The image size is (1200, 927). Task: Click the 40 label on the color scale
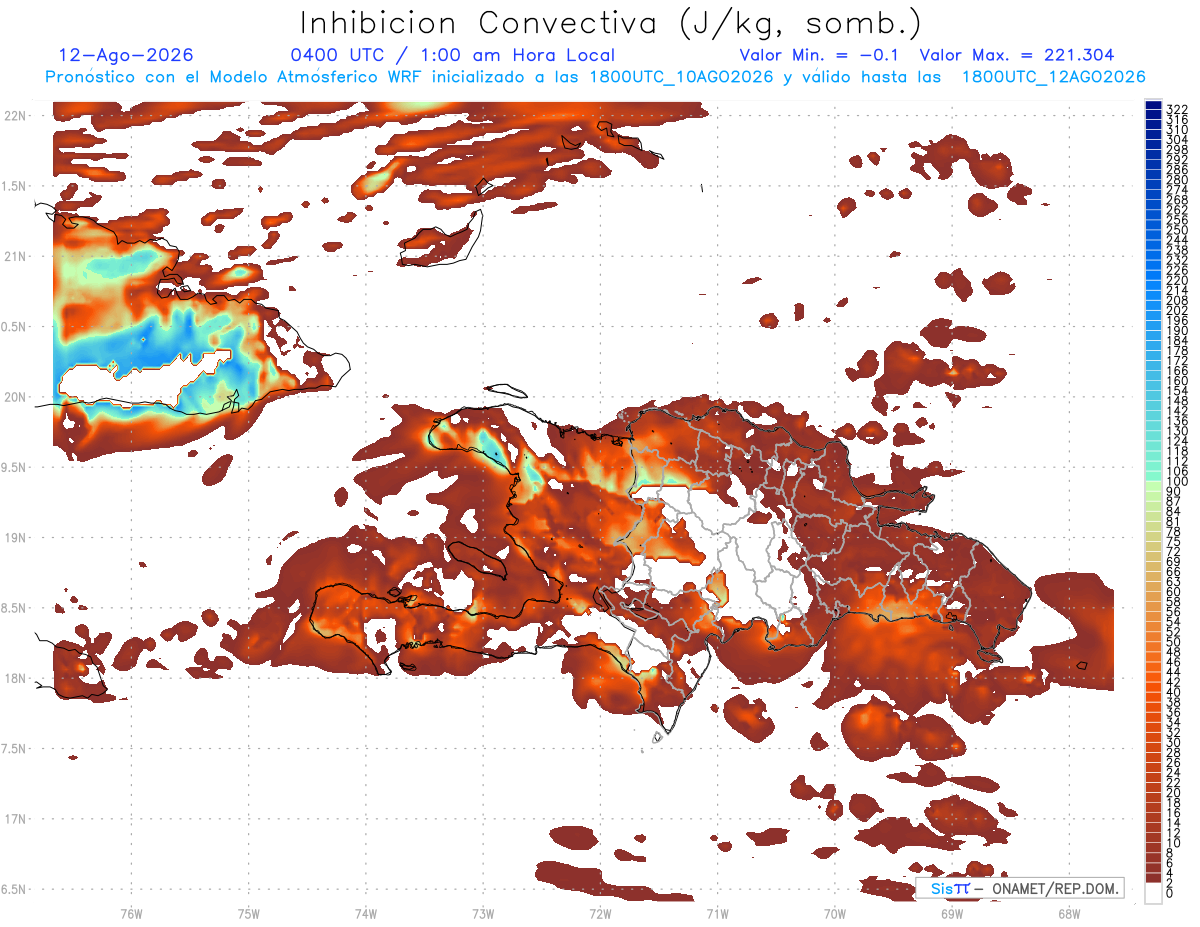click(1173, 692)
